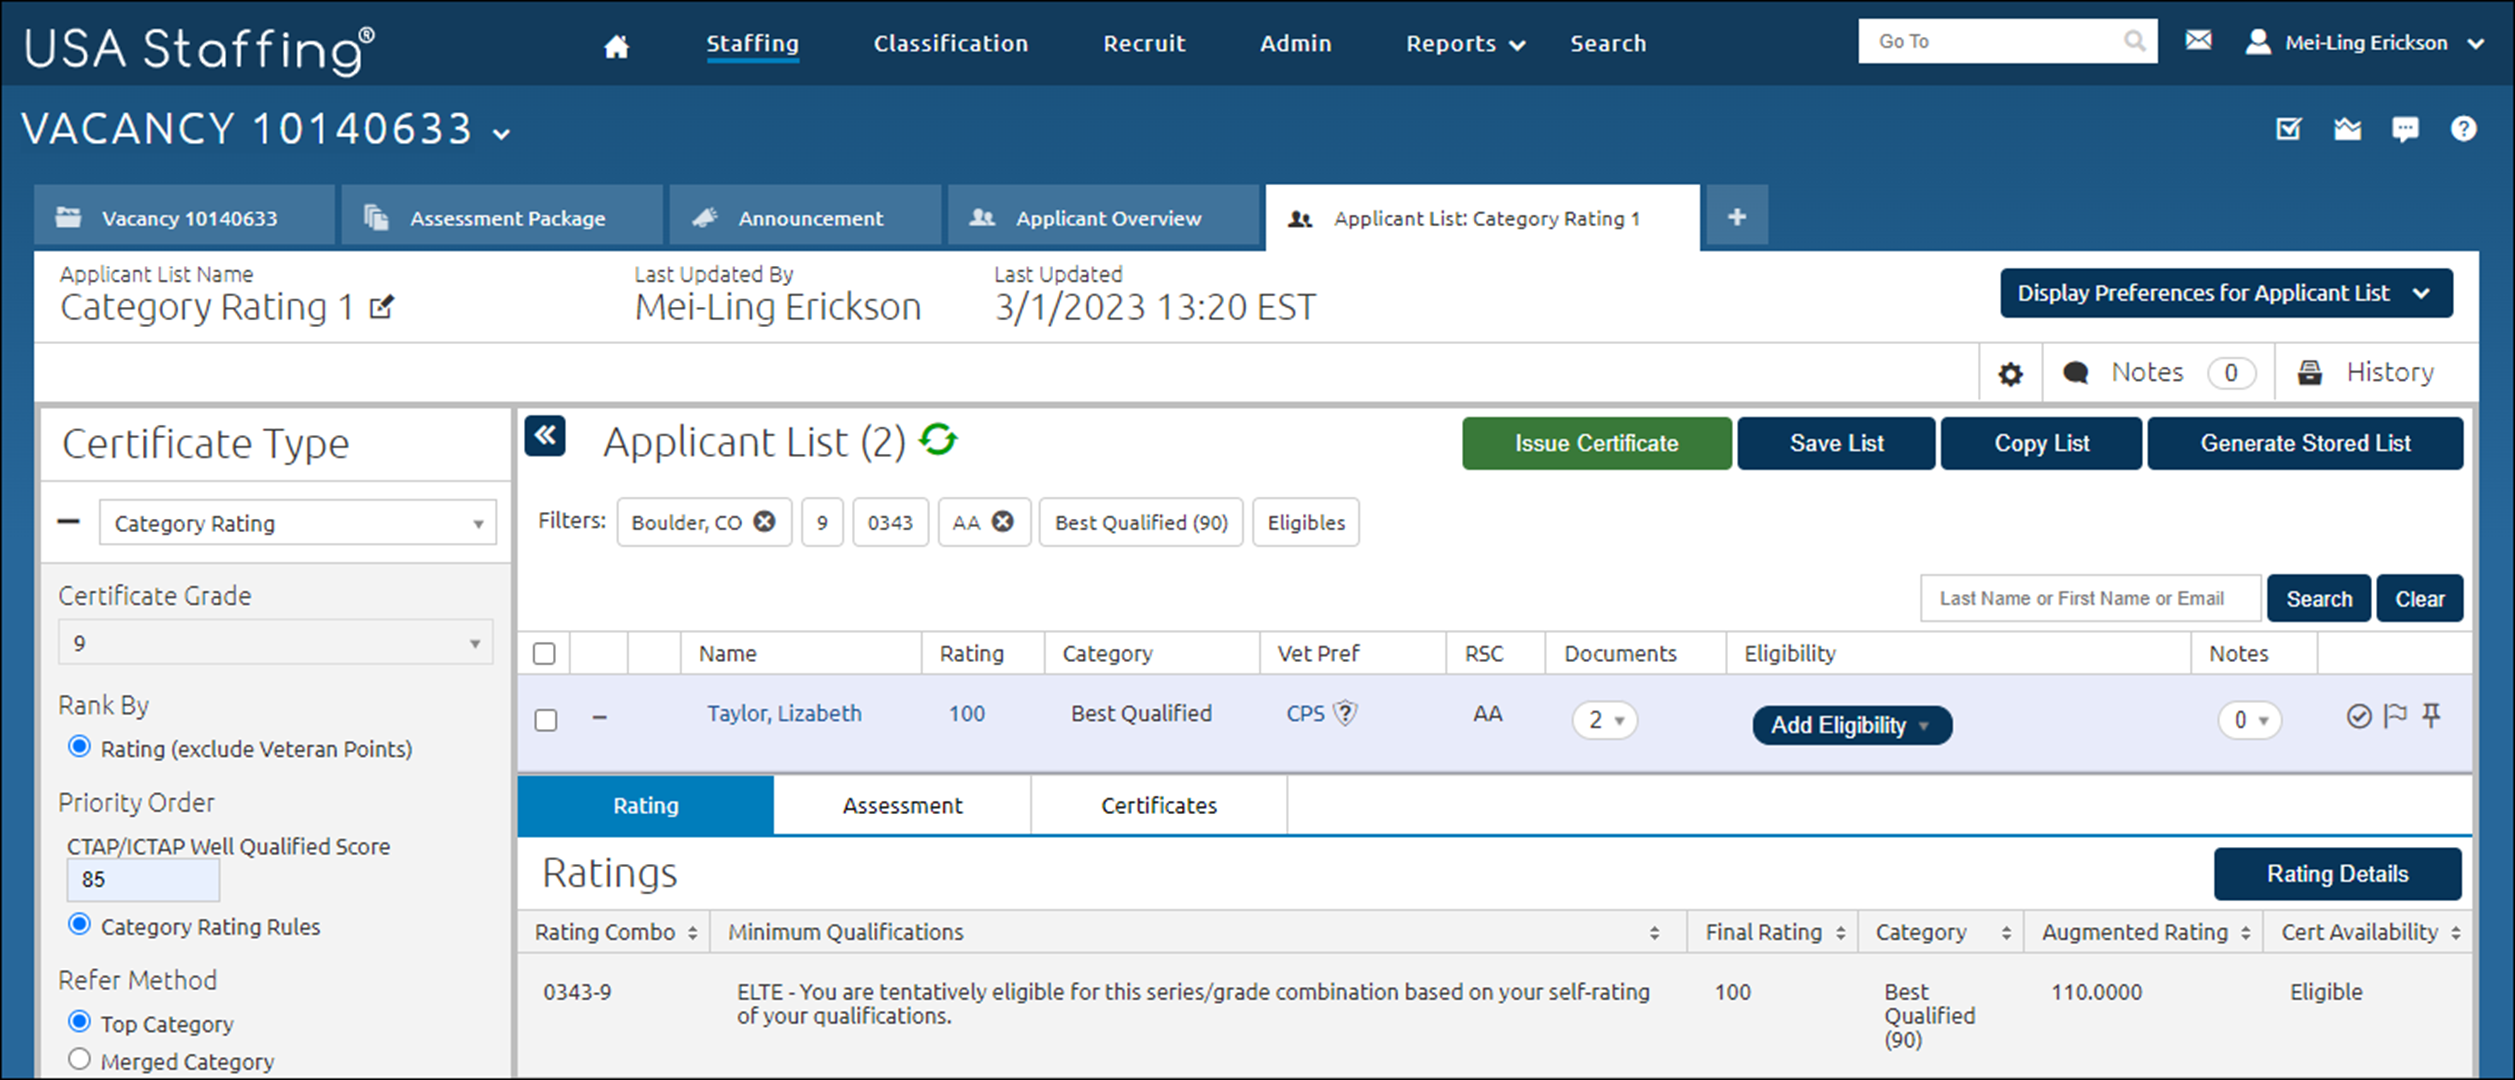The width and height of the screenshot is (2515, 1080).
Task: Open the help question mark icon
Action: pyautogui.click(x=2463, y=129)
